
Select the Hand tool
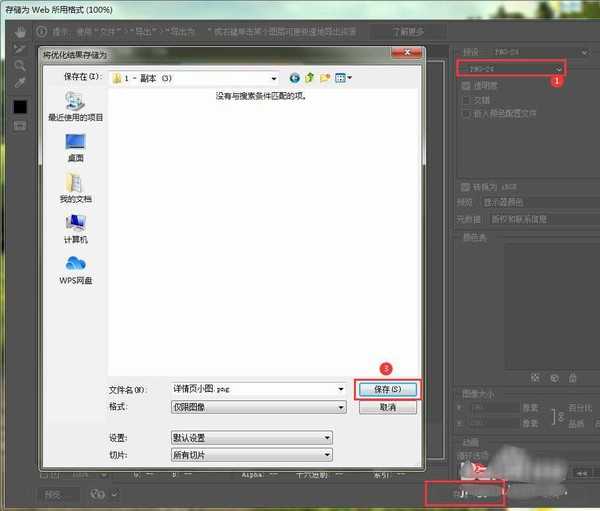pos(19,32)
